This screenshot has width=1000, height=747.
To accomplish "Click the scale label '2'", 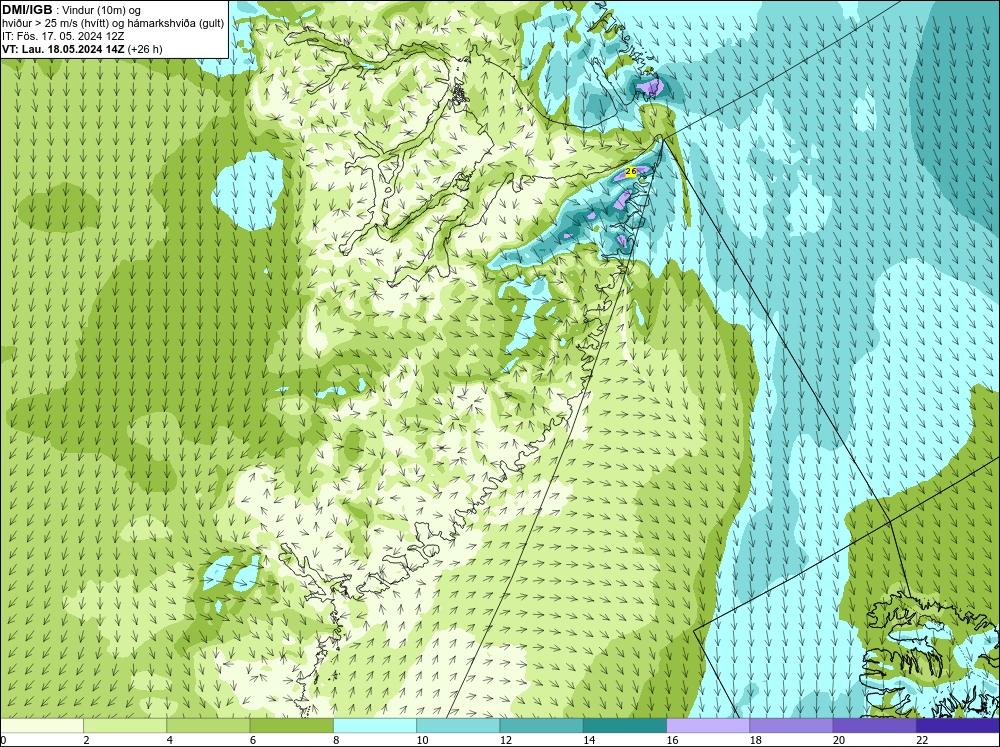I will tap(86, 740).
